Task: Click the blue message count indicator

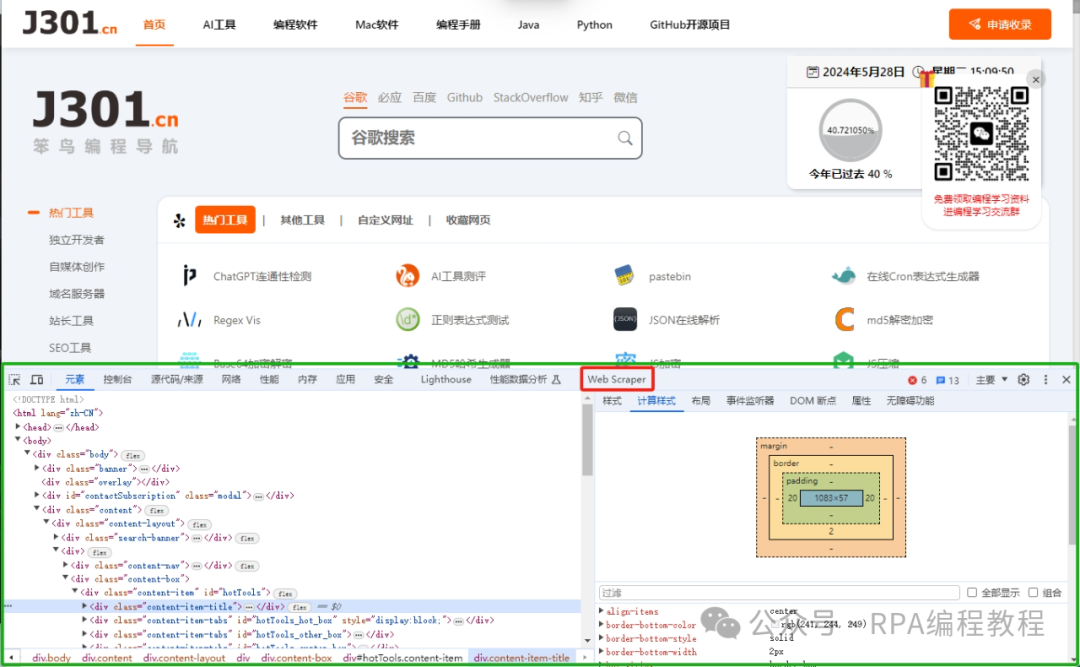Action: click(948, 380)
